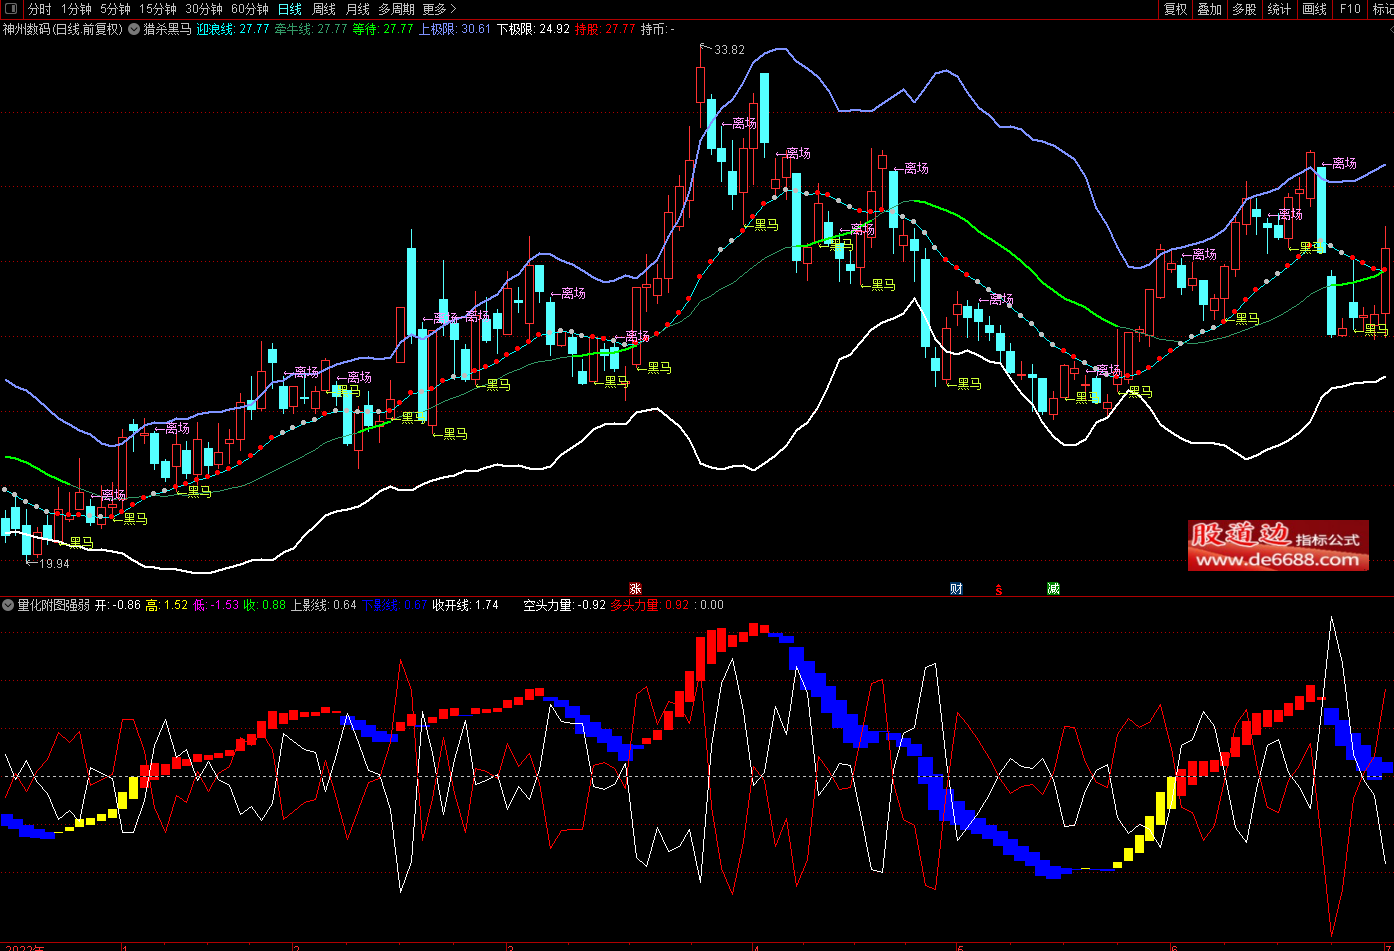Expand the 更多 periods menu
The width and height of the screenshot is (1394, 951).
coord(439,9)
